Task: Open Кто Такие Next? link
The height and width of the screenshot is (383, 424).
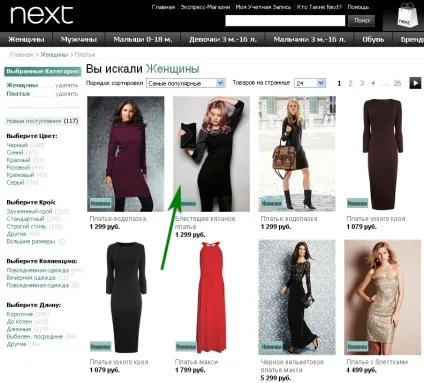Action: pos(319,7)
